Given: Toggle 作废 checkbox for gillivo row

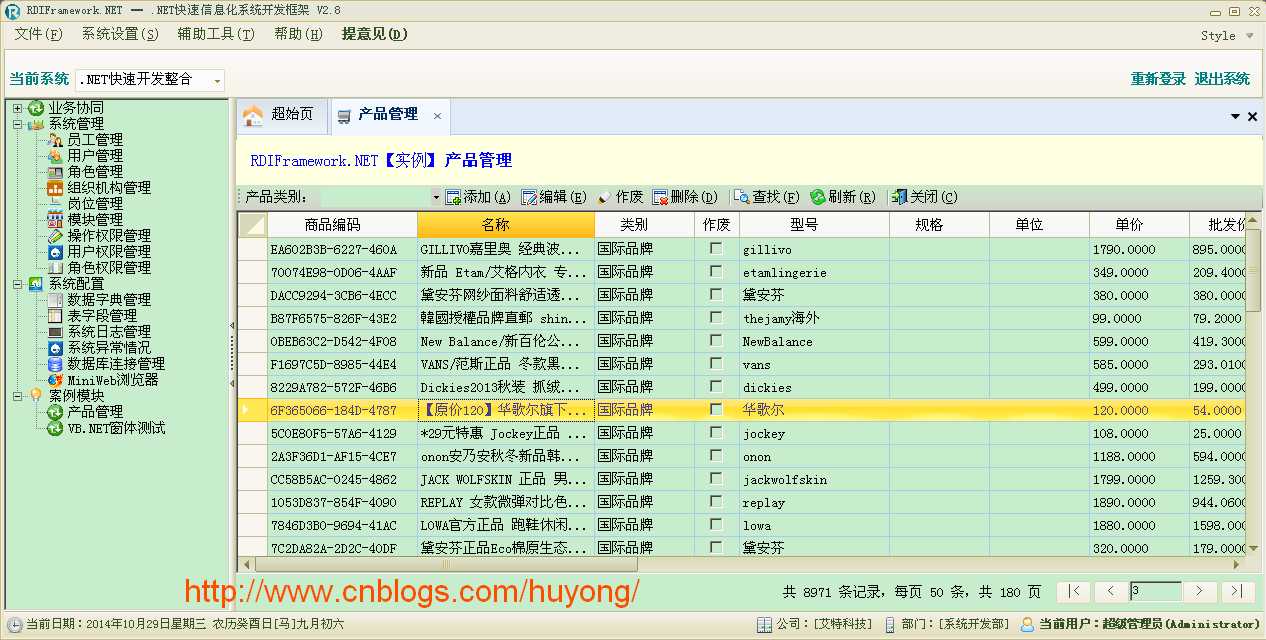Looking at the screenshot, I should tap(716, 248).
